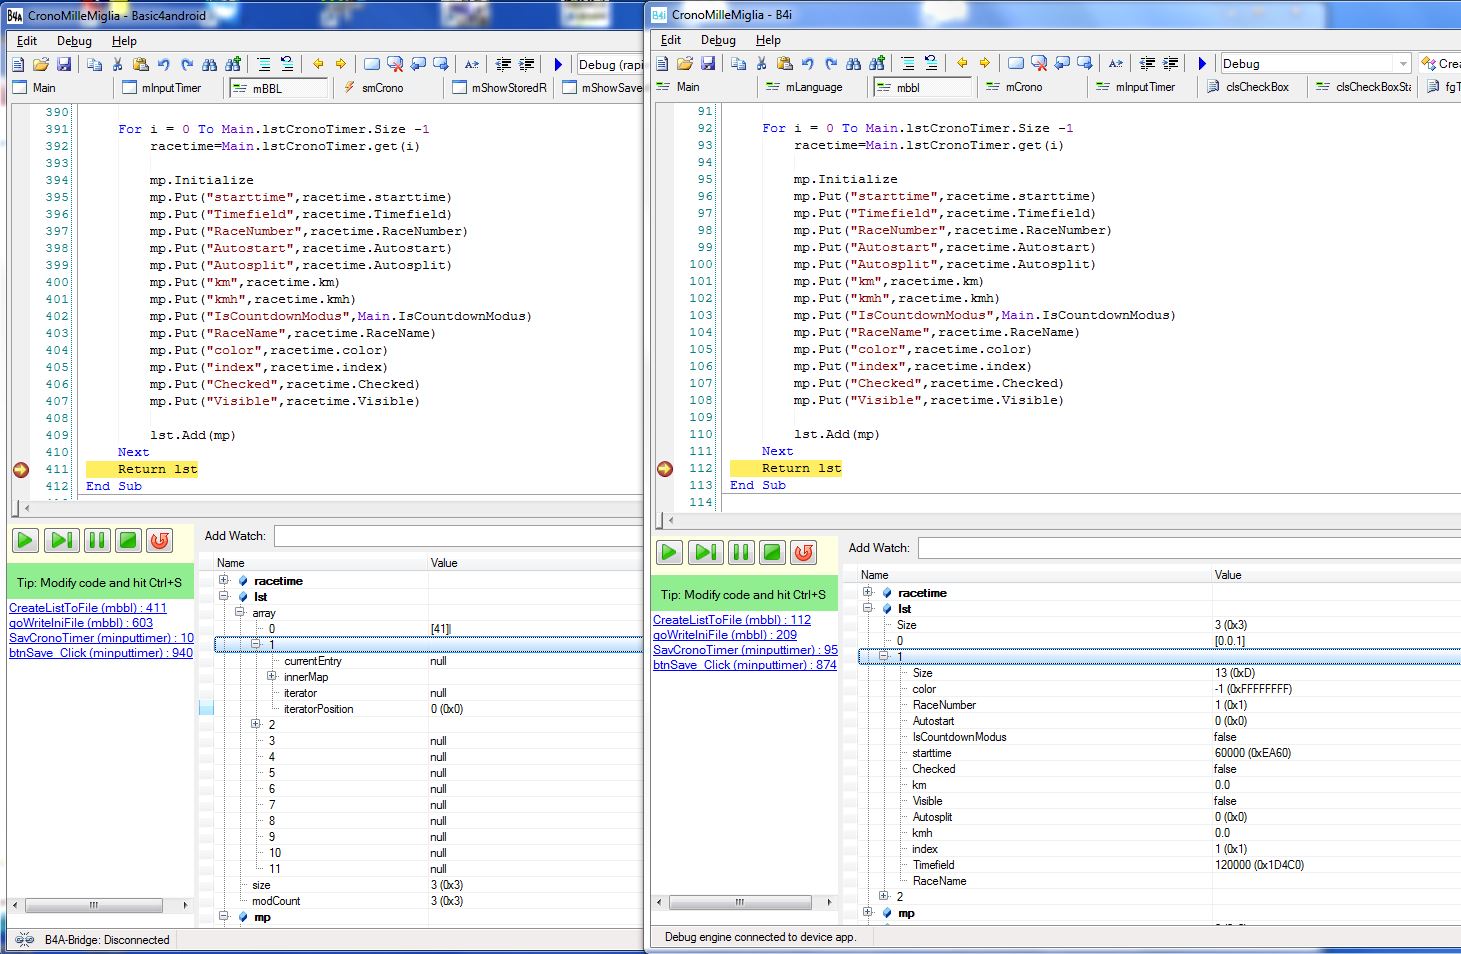Click the scissors Cut icon in B4A toolbar
The height and width of the screenshot is (954, 1461).
[117, 64]
